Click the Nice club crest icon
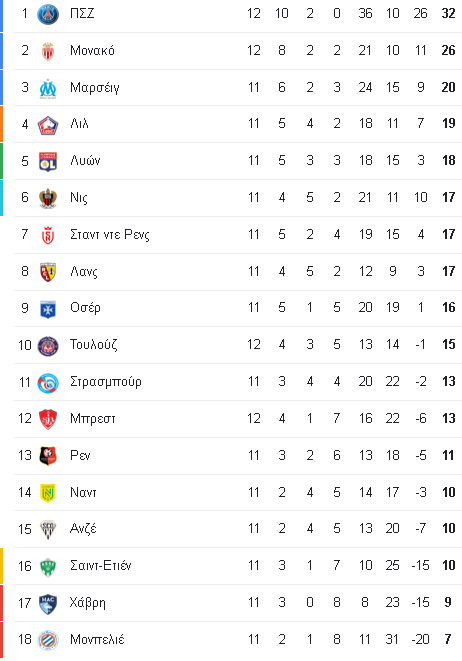Viewport: 462px width, 661px height. click(48, 199)
